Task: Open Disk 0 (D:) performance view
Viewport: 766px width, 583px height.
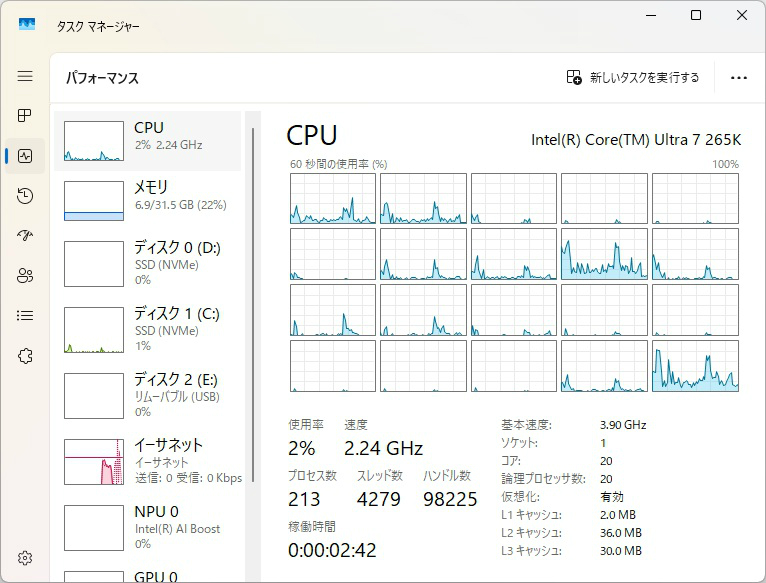Action: 150,263
